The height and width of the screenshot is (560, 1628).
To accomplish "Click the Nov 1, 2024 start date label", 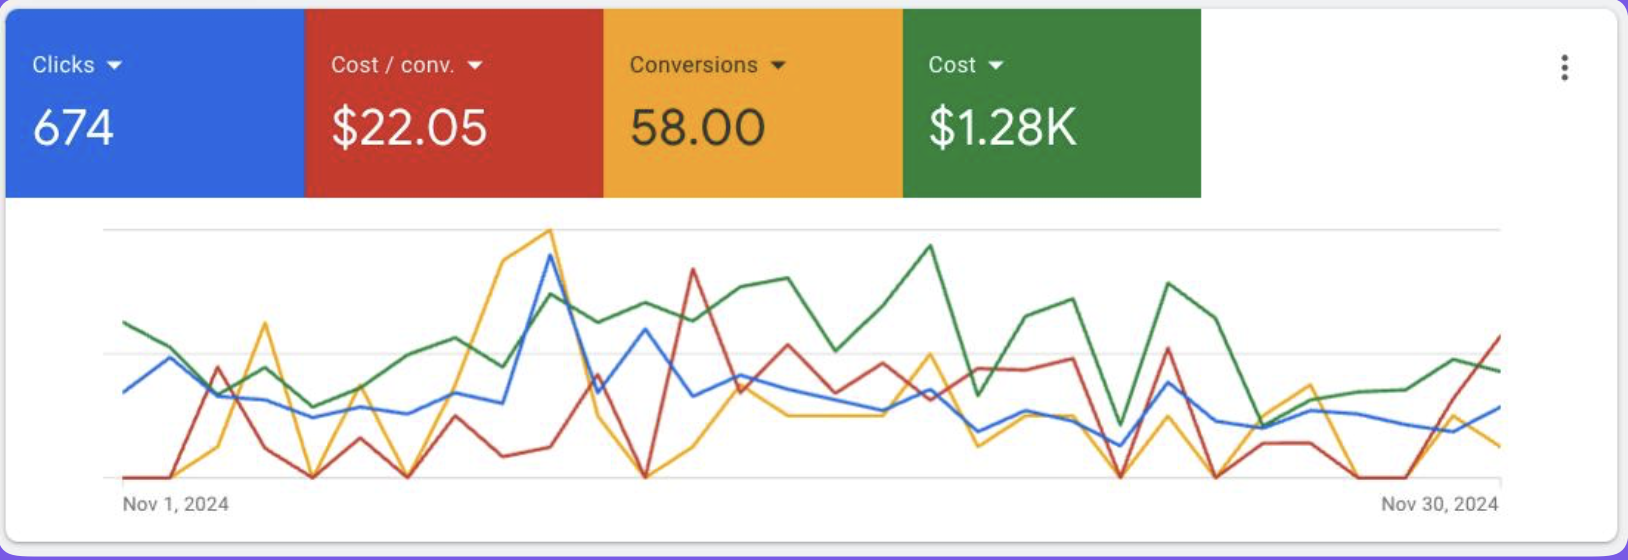I will (x=175, y=504).
